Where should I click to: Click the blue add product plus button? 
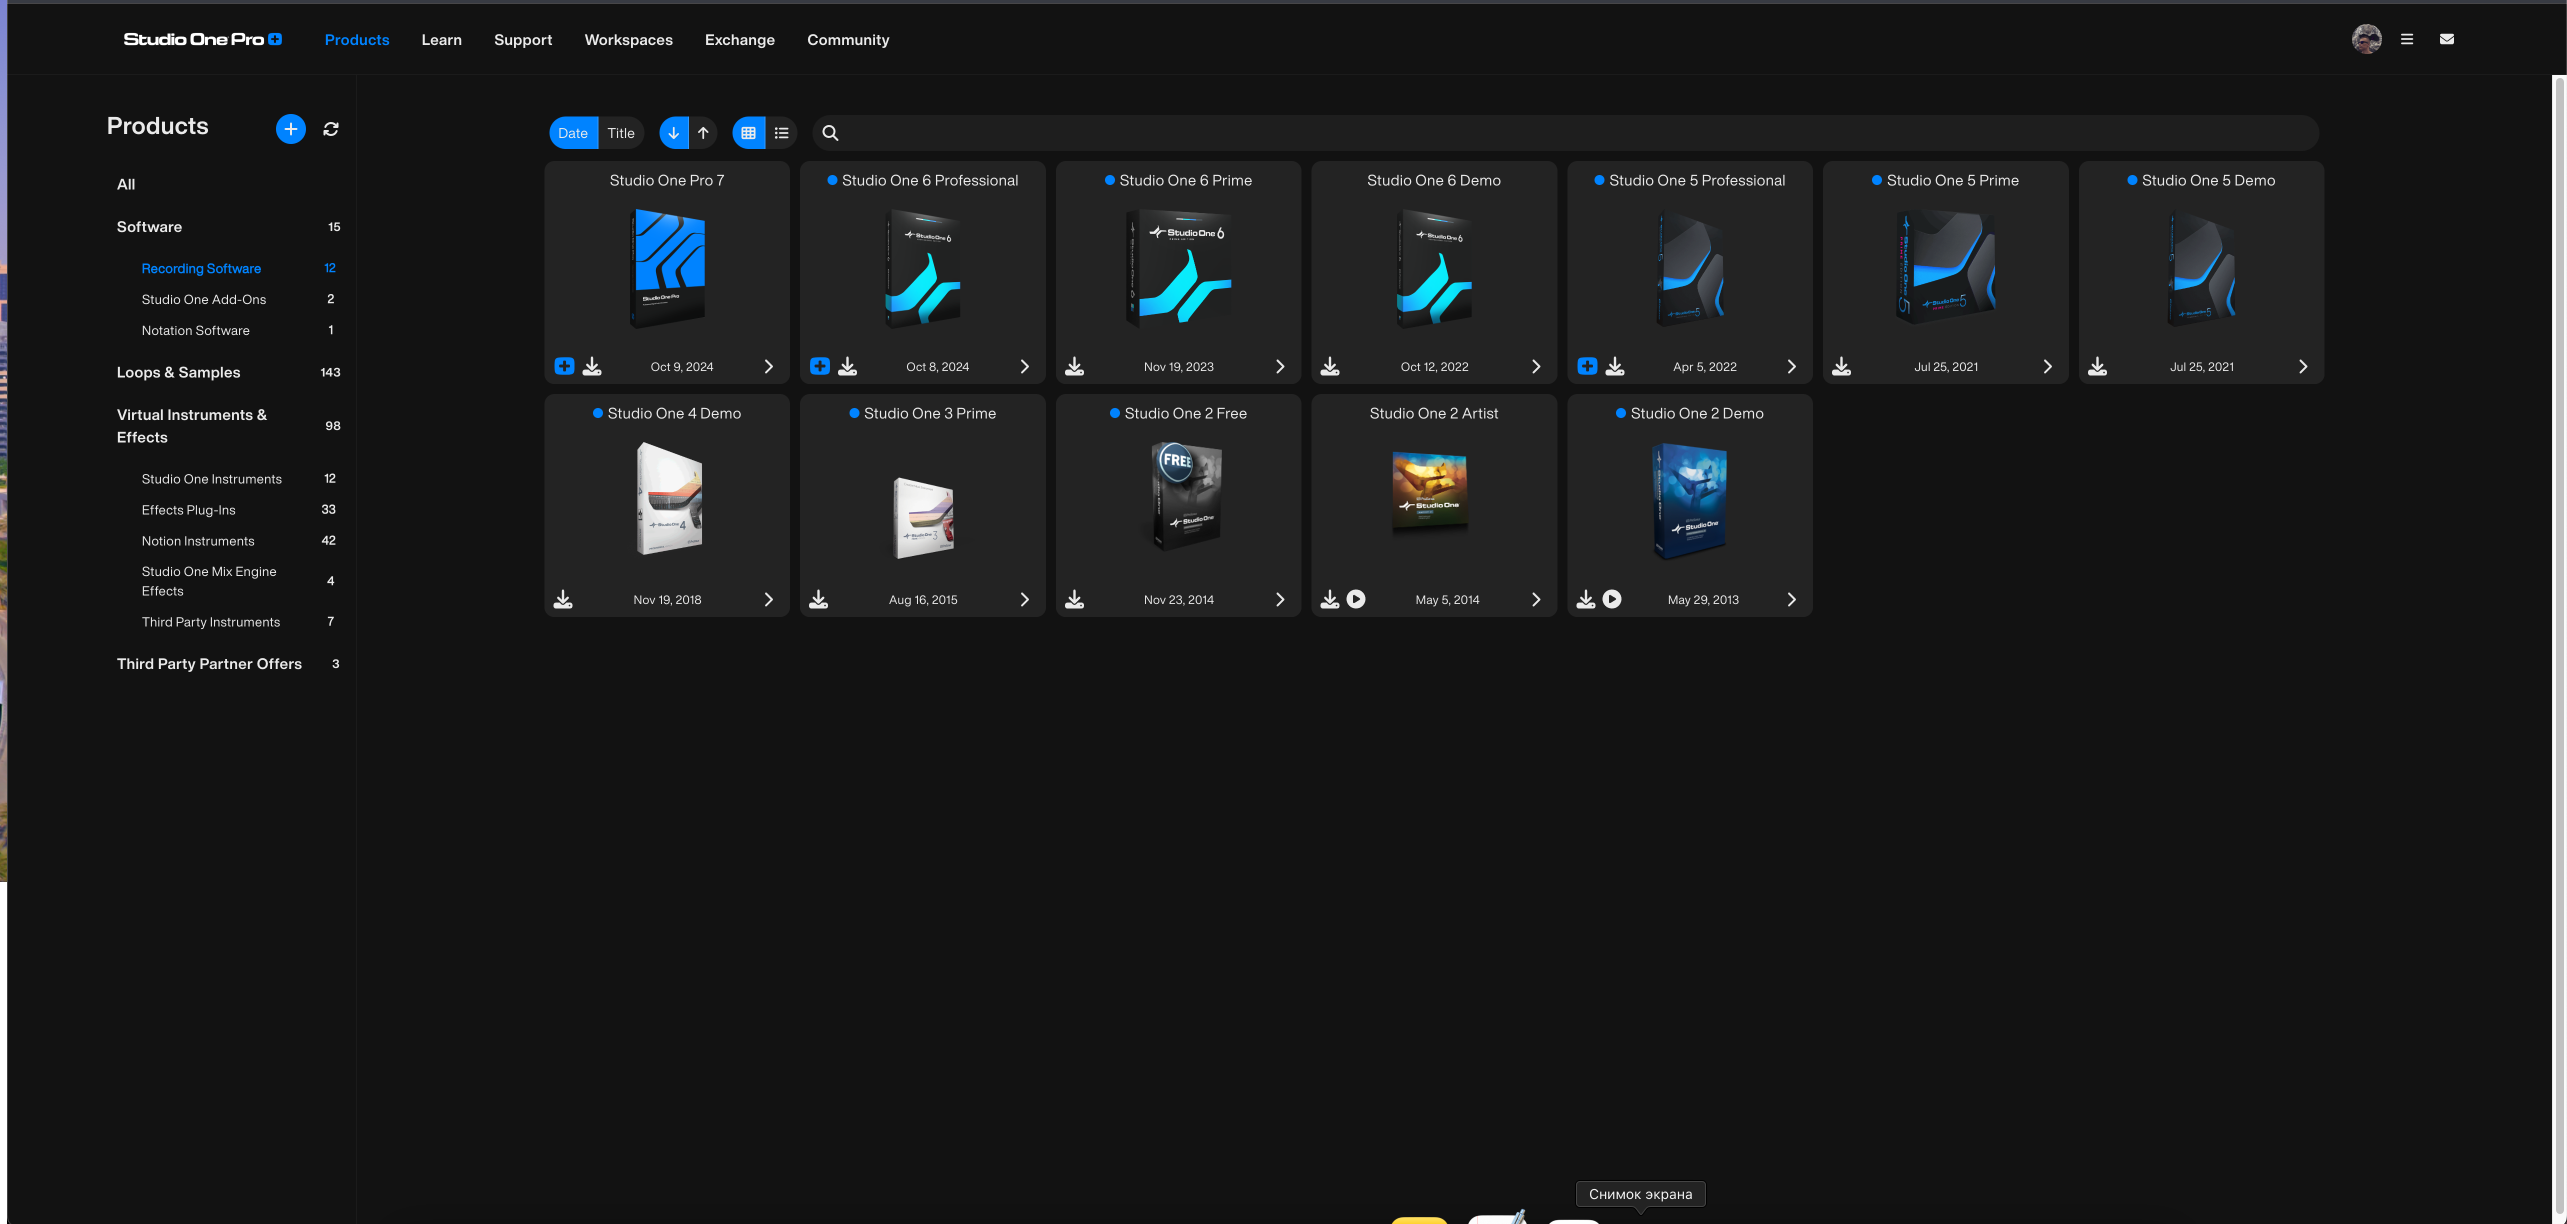click(x=290, y=129)
